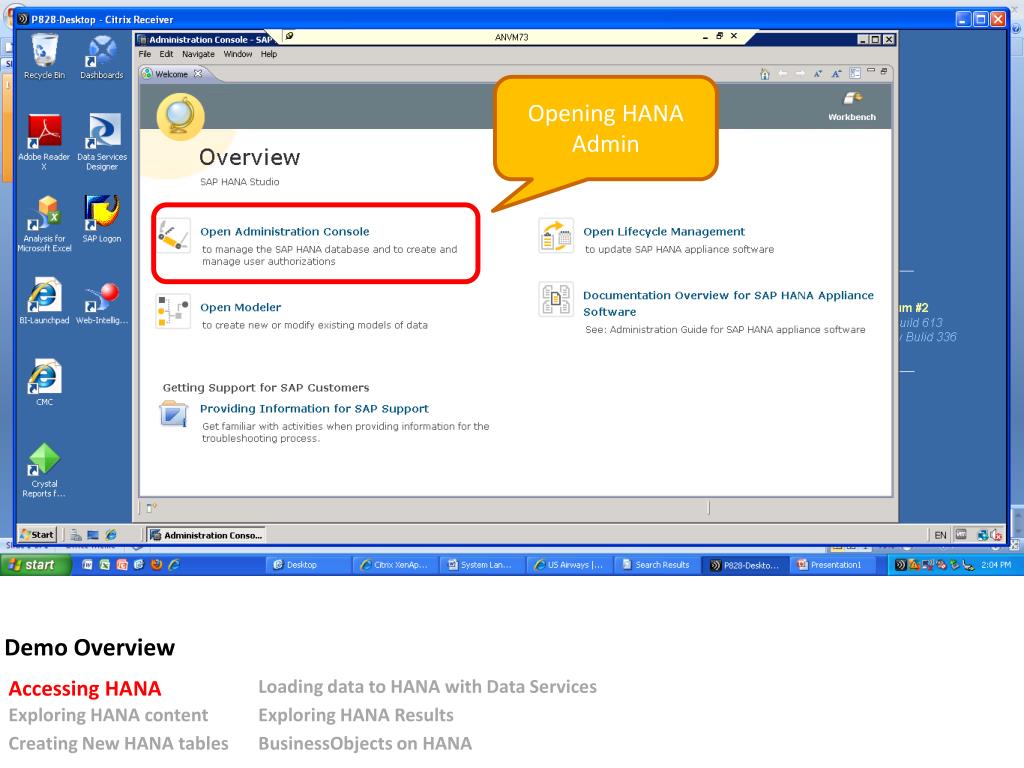Switch to the Presentation1 taskbar item
This screenshot has height=768, width=1024.
point(832,565)
